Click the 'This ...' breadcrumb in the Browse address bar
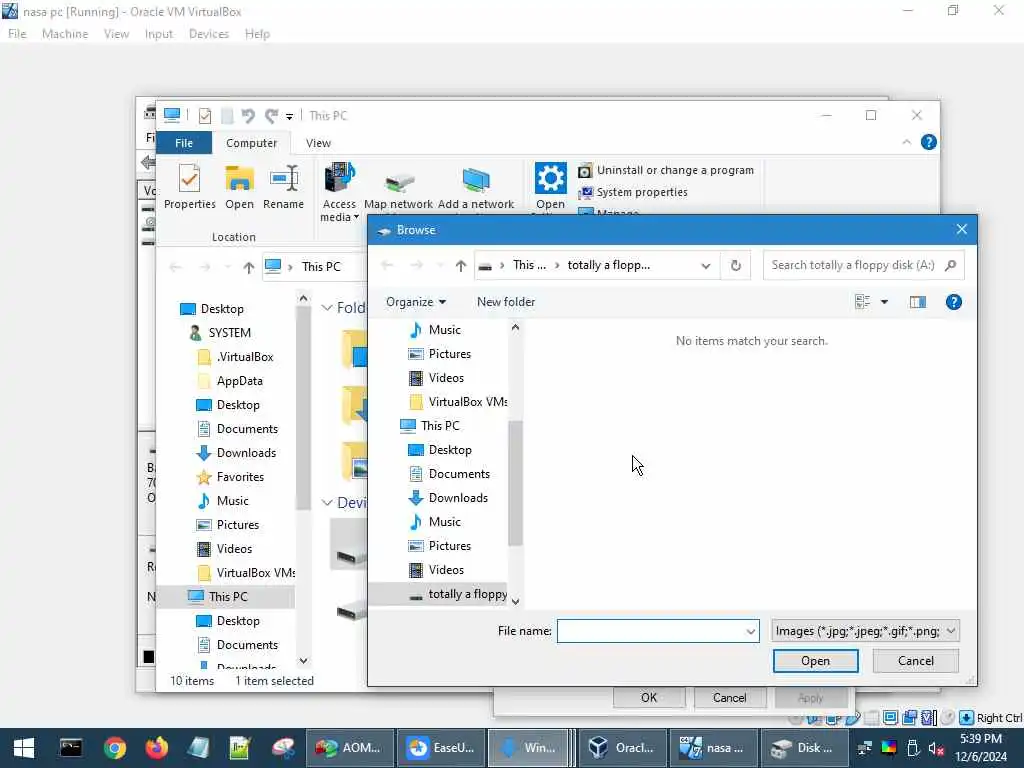This screenshot has width=1024, height=768. [x=529, y=265]
